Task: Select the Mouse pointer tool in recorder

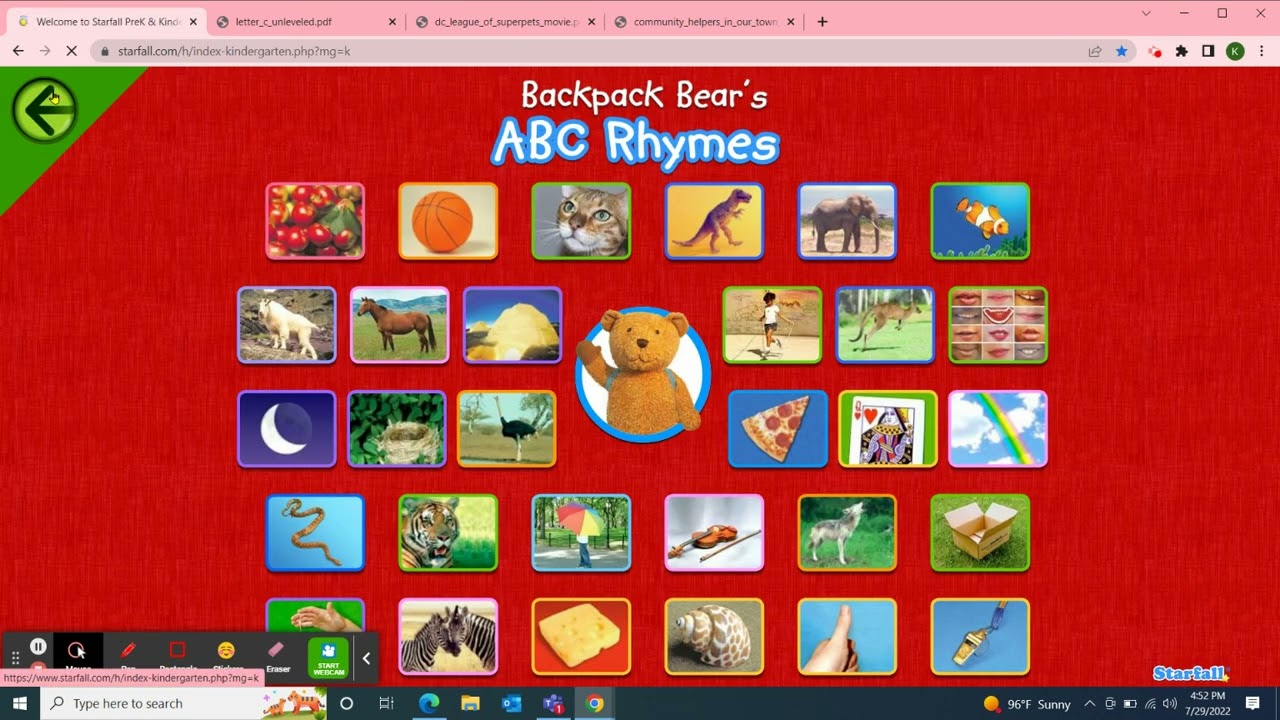Action: [78, 654]
